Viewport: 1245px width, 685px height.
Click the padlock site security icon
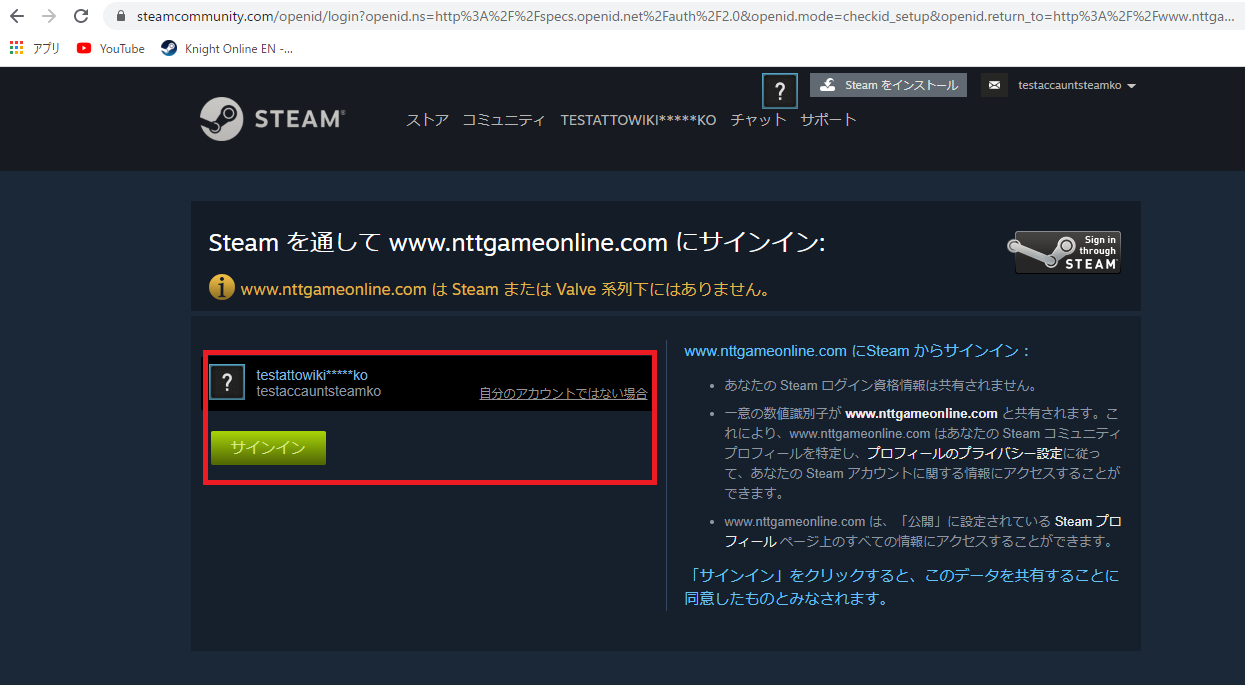tap(121, 16)
